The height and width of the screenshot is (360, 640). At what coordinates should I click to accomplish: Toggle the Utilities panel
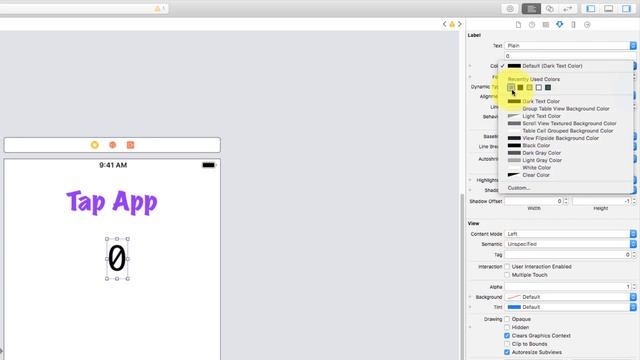pos(627,9)
